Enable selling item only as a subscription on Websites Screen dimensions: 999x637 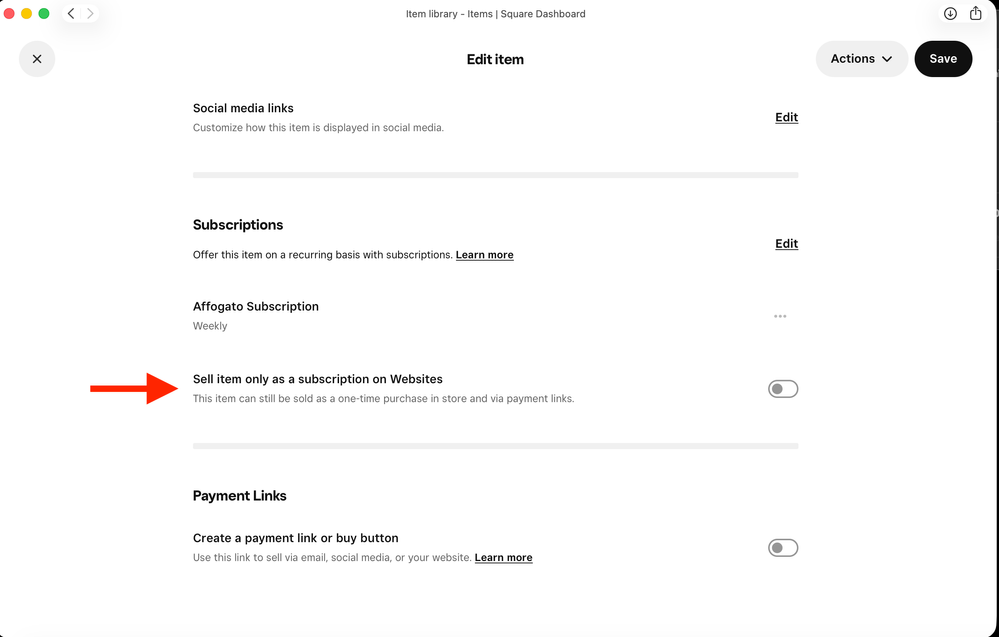coord(783,388)
